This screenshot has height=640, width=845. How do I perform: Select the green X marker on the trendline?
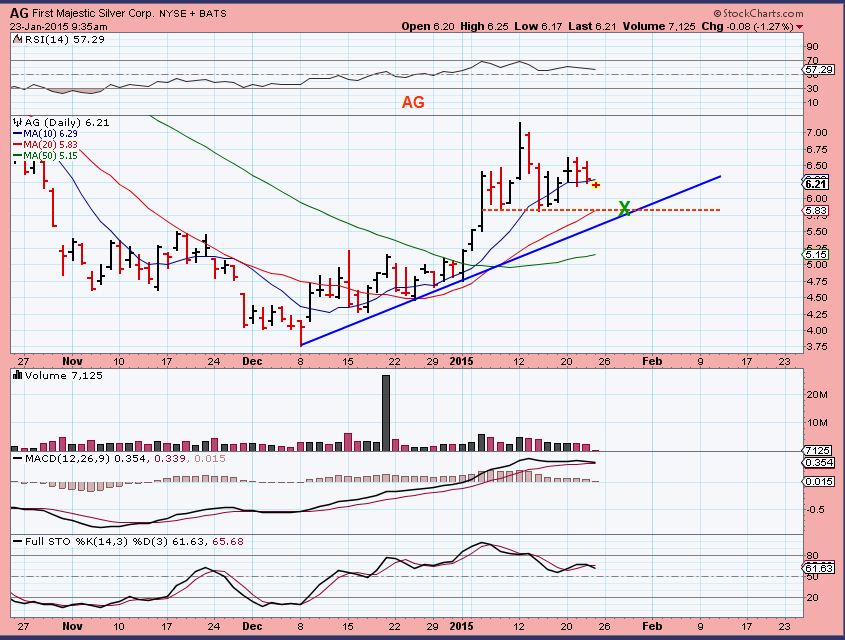click(x=624, y=208)
